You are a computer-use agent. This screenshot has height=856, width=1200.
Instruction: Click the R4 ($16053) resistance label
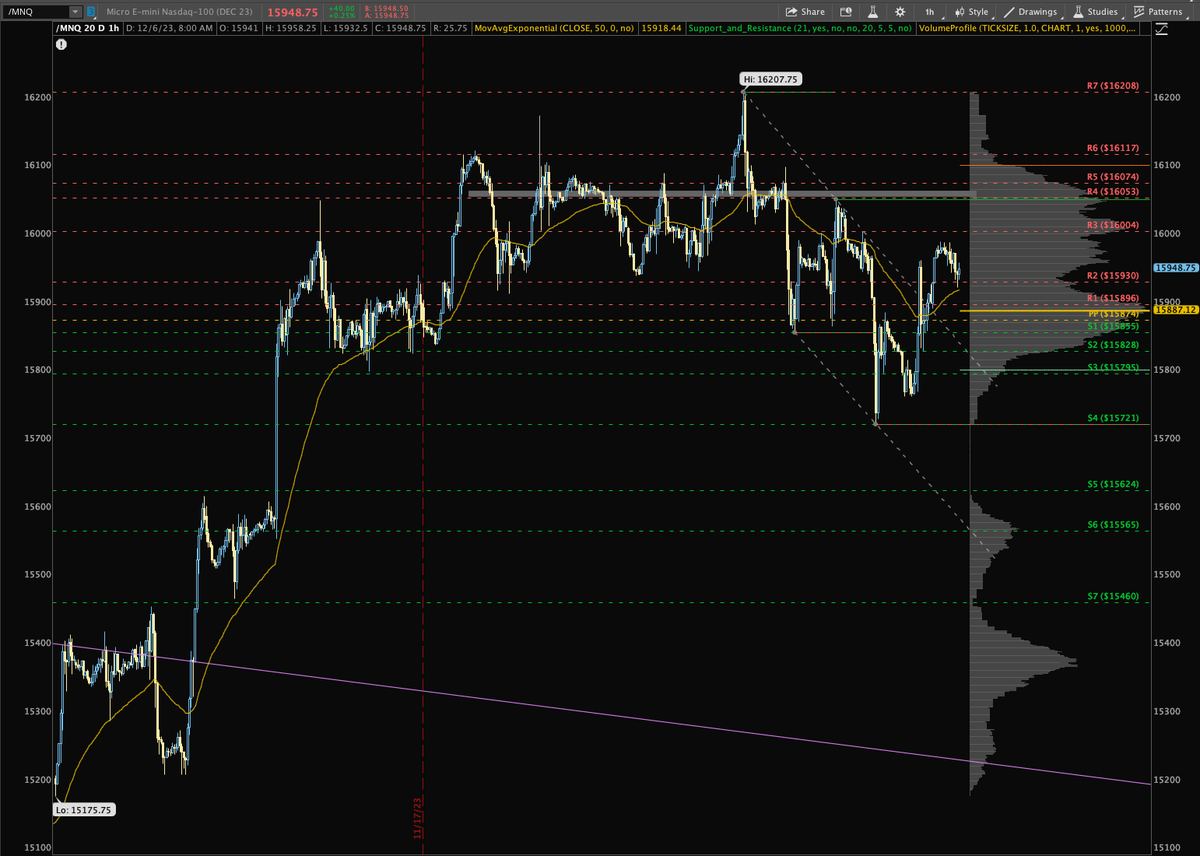tap(1112, 191)
